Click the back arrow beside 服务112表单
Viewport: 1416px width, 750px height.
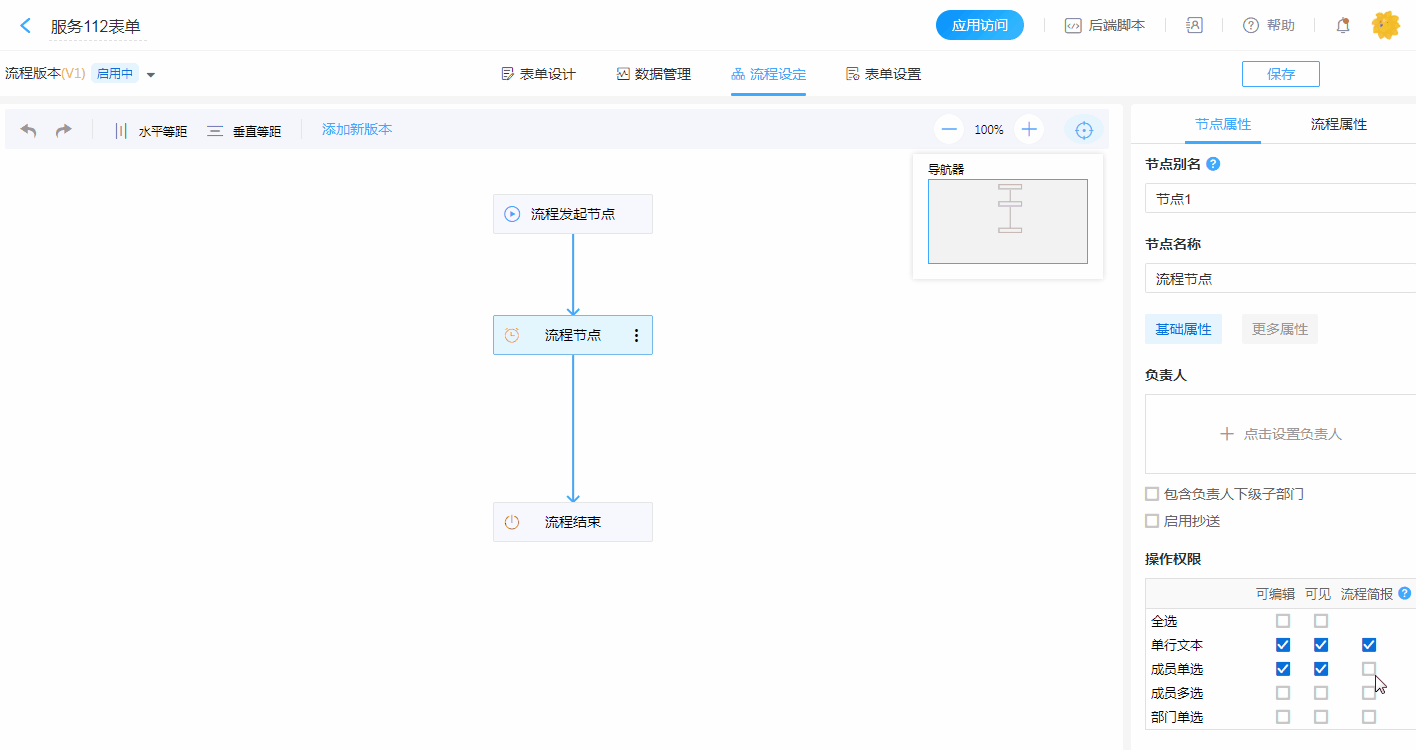tap(26, 26)
